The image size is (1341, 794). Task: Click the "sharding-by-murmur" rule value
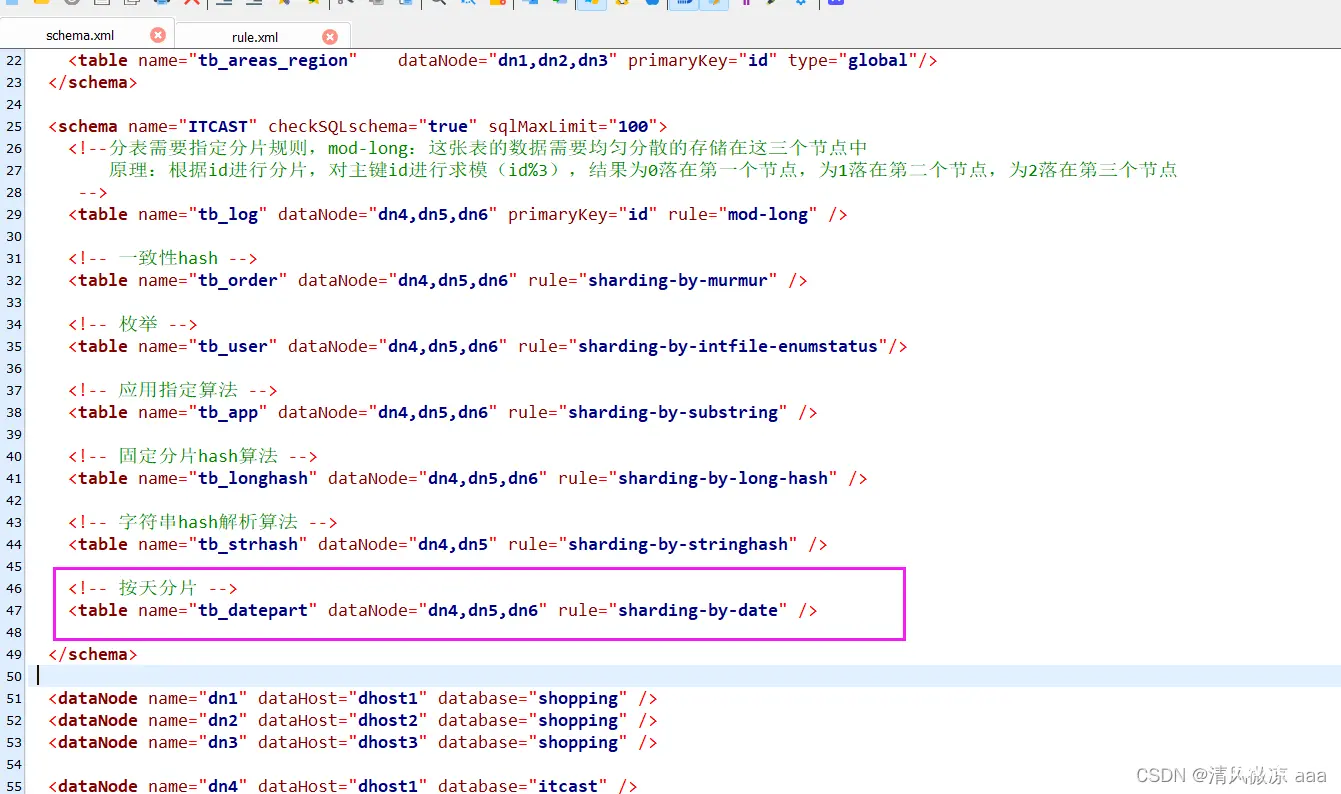tap(678, 280)
